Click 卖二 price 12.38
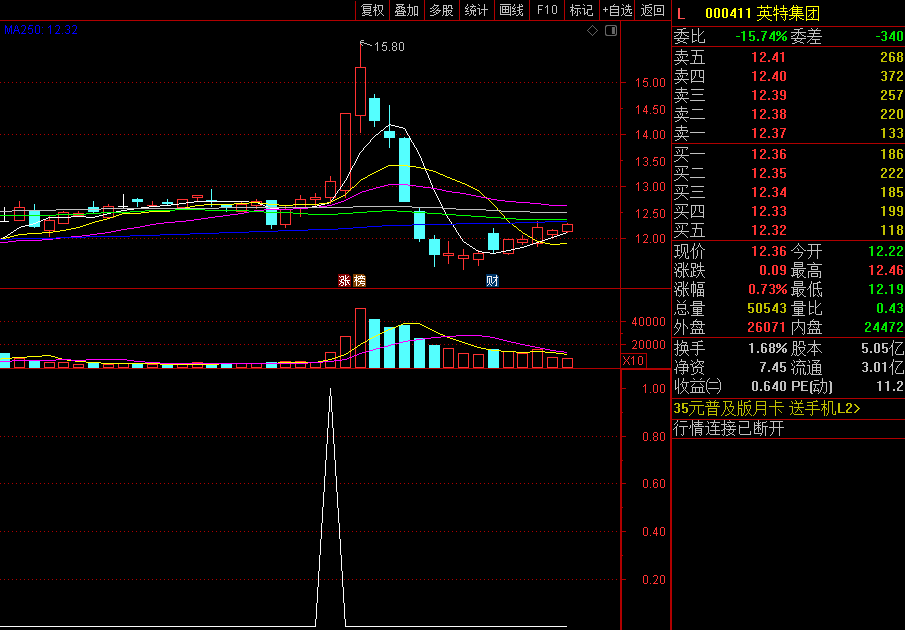Screen dimensions: 905x630 coord(768,114)
